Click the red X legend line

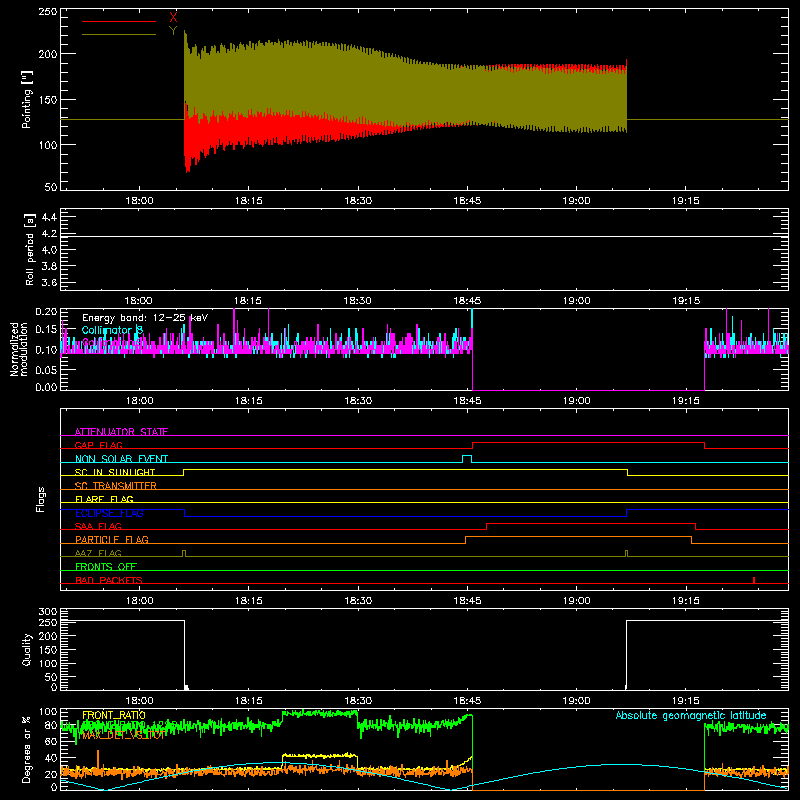pos(118,21)
